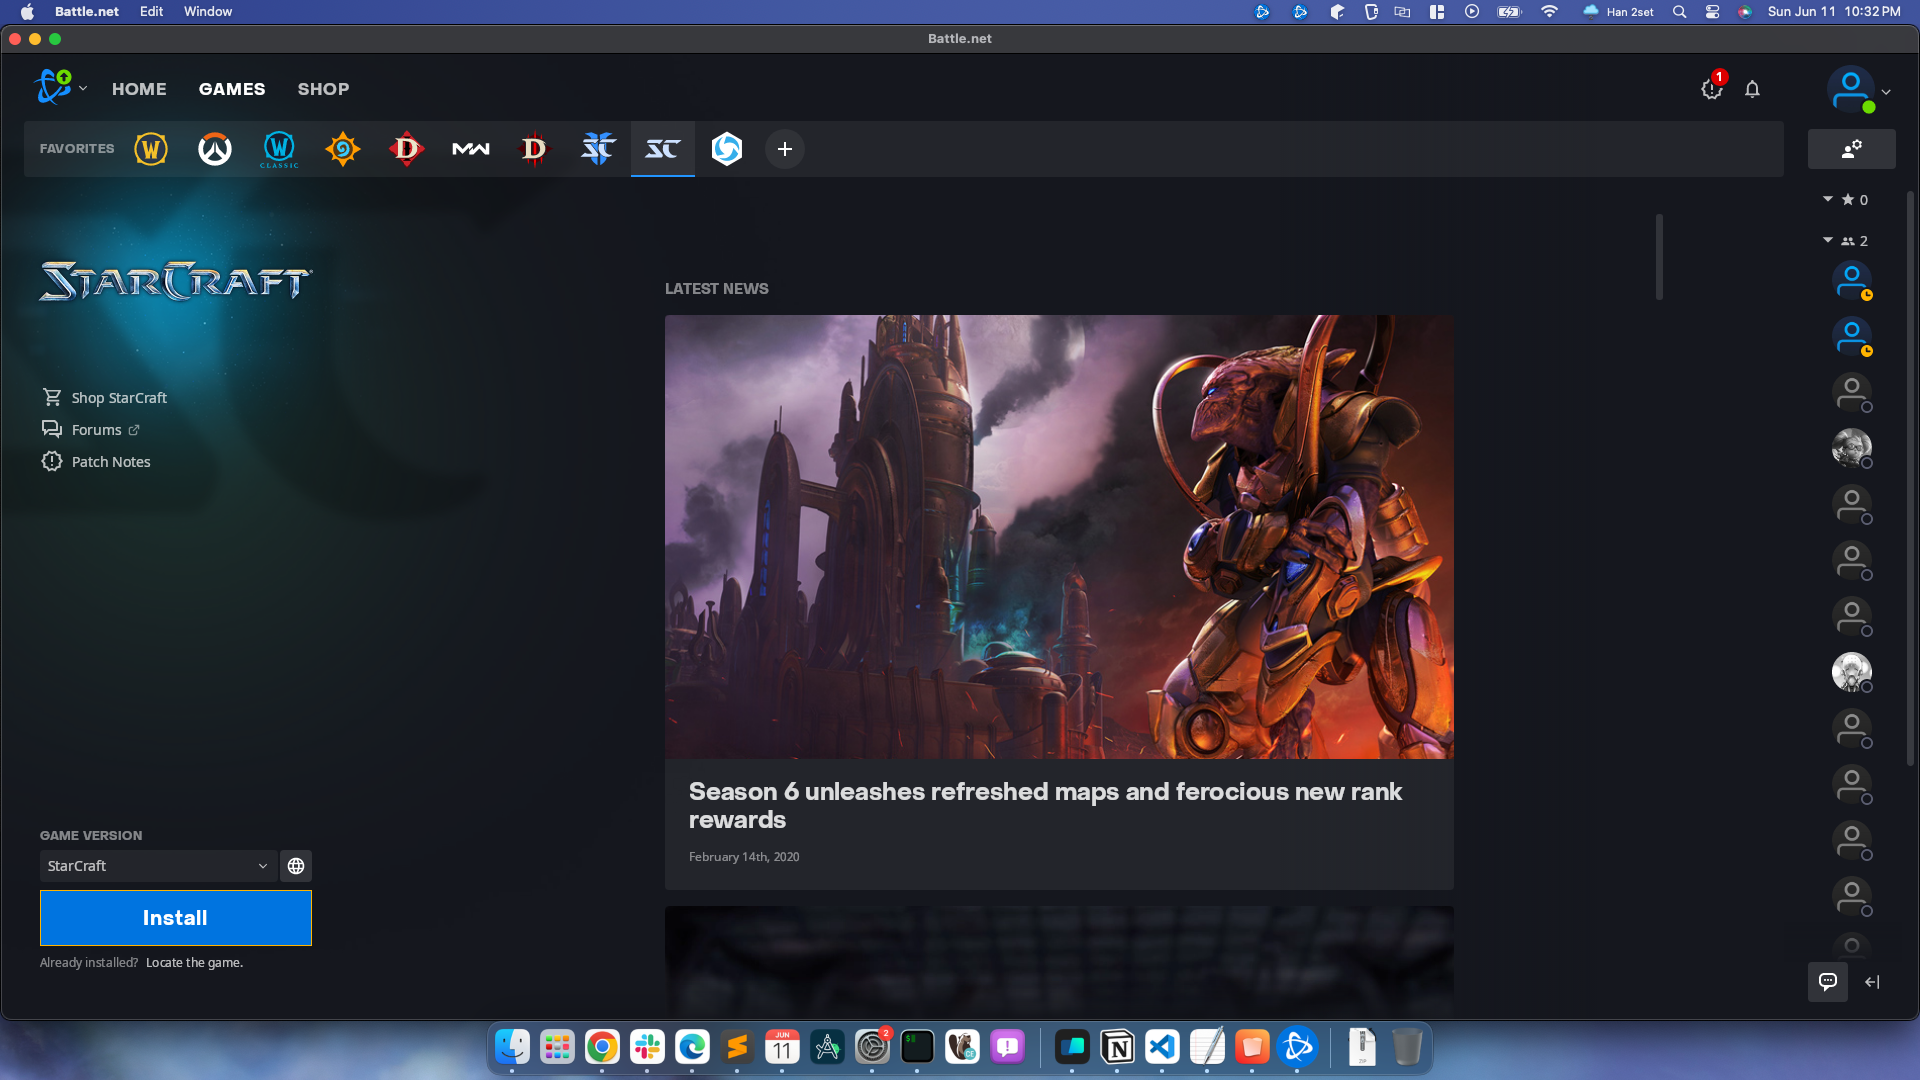The width and height of the screenshot is (1920, 1080).
Task: Open the notifications bell
Action: click(1752, 89)
